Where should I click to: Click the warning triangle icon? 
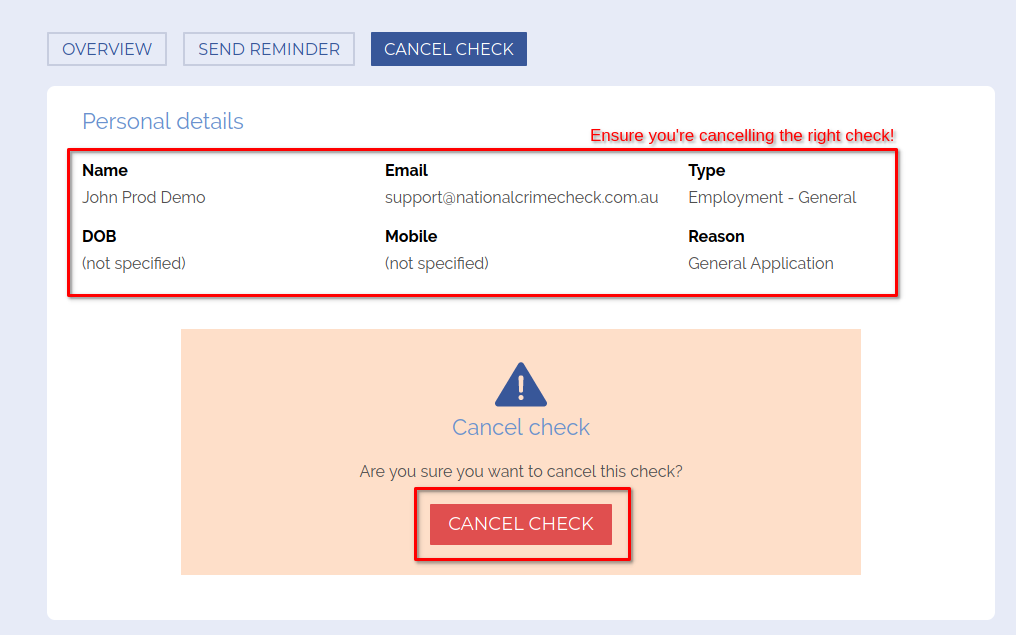[x=520, y=385]
